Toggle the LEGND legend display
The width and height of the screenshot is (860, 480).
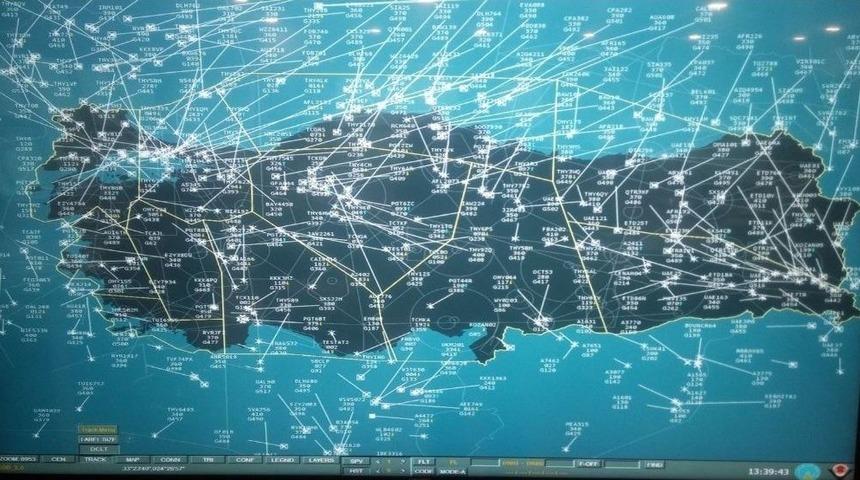pos(283,459)
